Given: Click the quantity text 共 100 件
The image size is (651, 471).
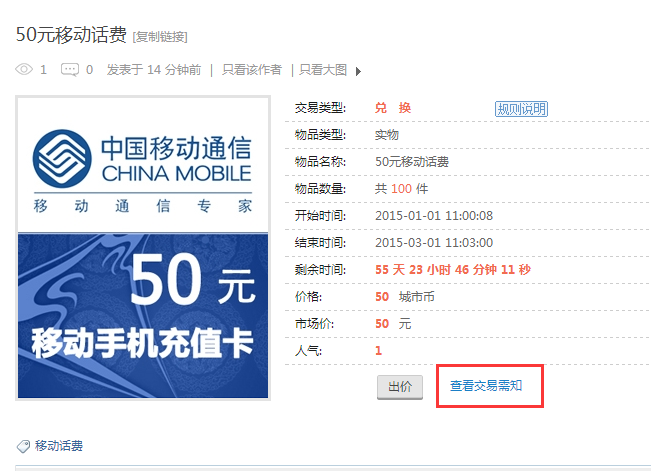Looking at the screenshot, I should (401, 189).
